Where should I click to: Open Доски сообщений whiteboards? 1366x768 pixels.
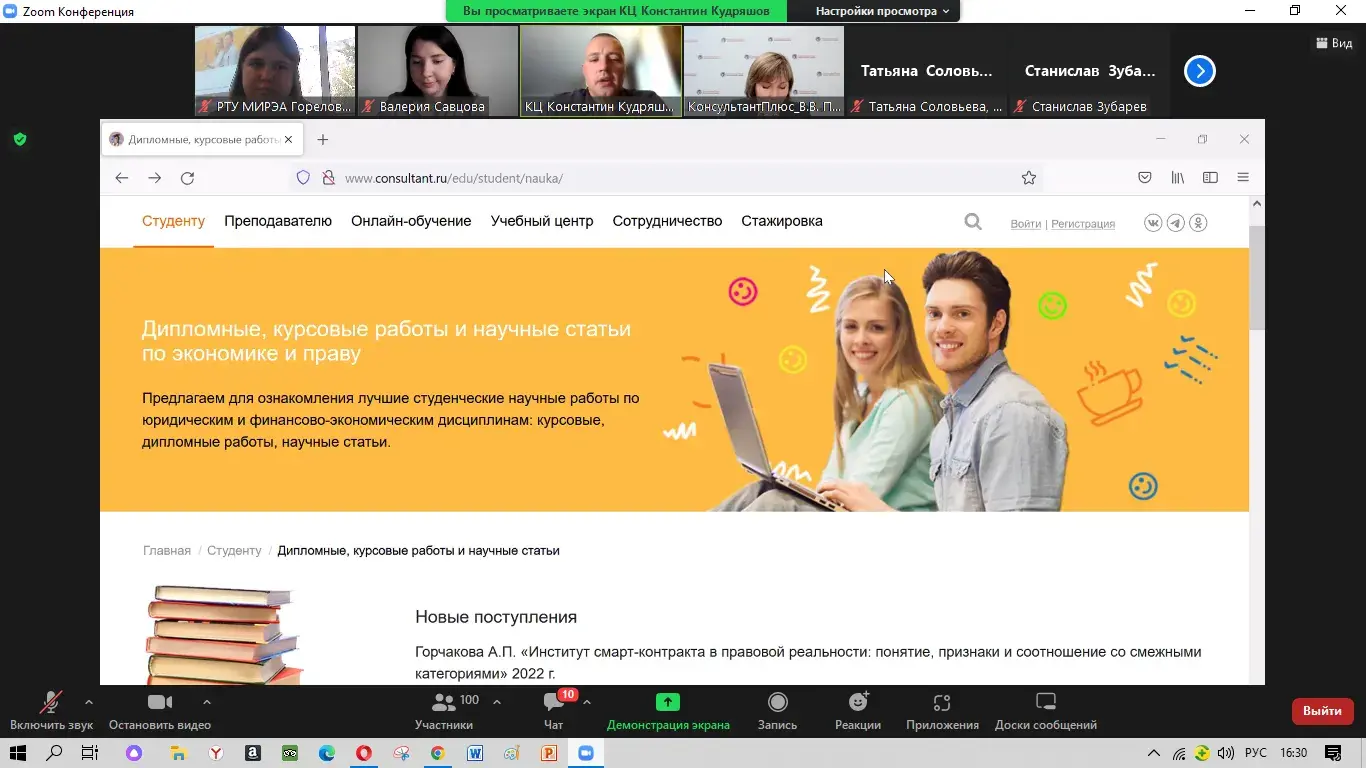point(1046,711)
